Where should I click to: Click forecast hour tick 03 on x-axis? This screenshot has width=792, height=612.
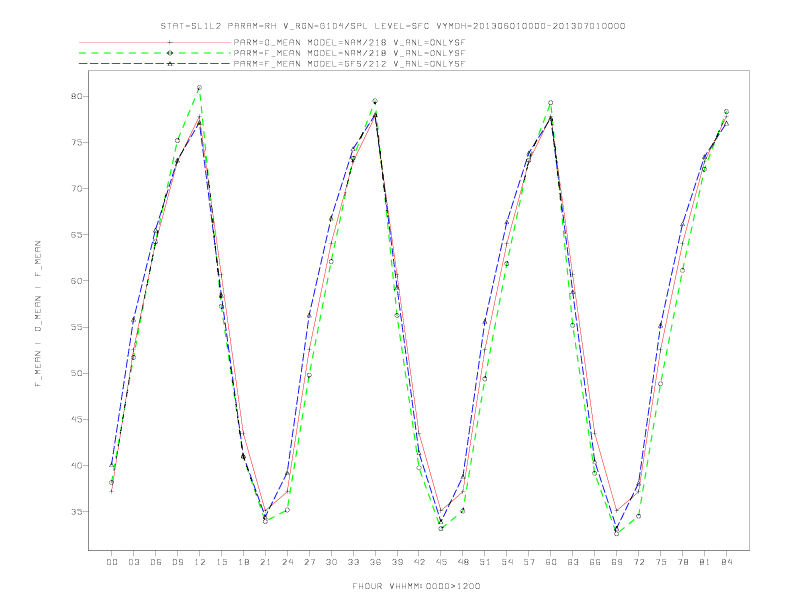pos(133,562)
